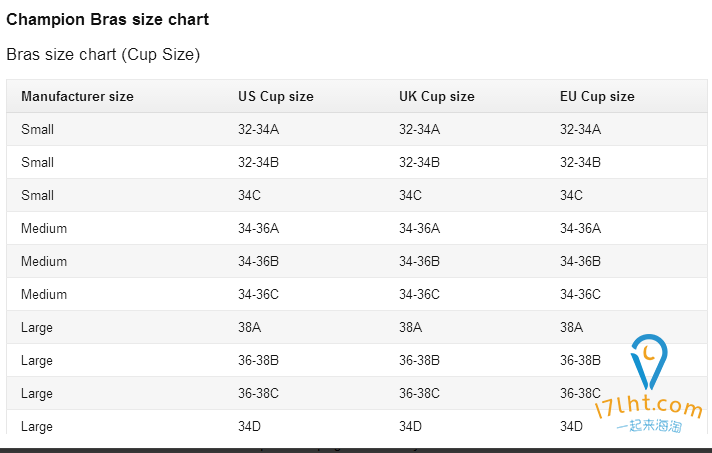Screen dimensions: 712x453
Task: Click the Bras size chart (Cup Size) subtitle
Action: tap(103, 54)
